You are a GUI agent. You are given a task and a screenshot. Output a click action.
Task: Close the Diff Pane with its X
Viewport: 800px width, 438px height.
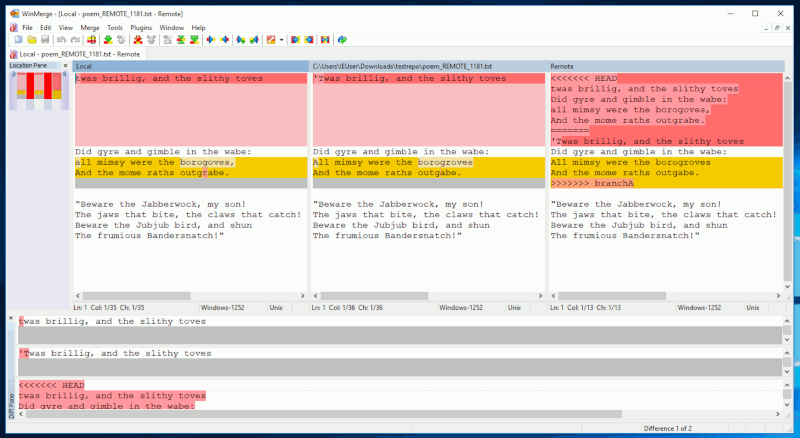12,318
